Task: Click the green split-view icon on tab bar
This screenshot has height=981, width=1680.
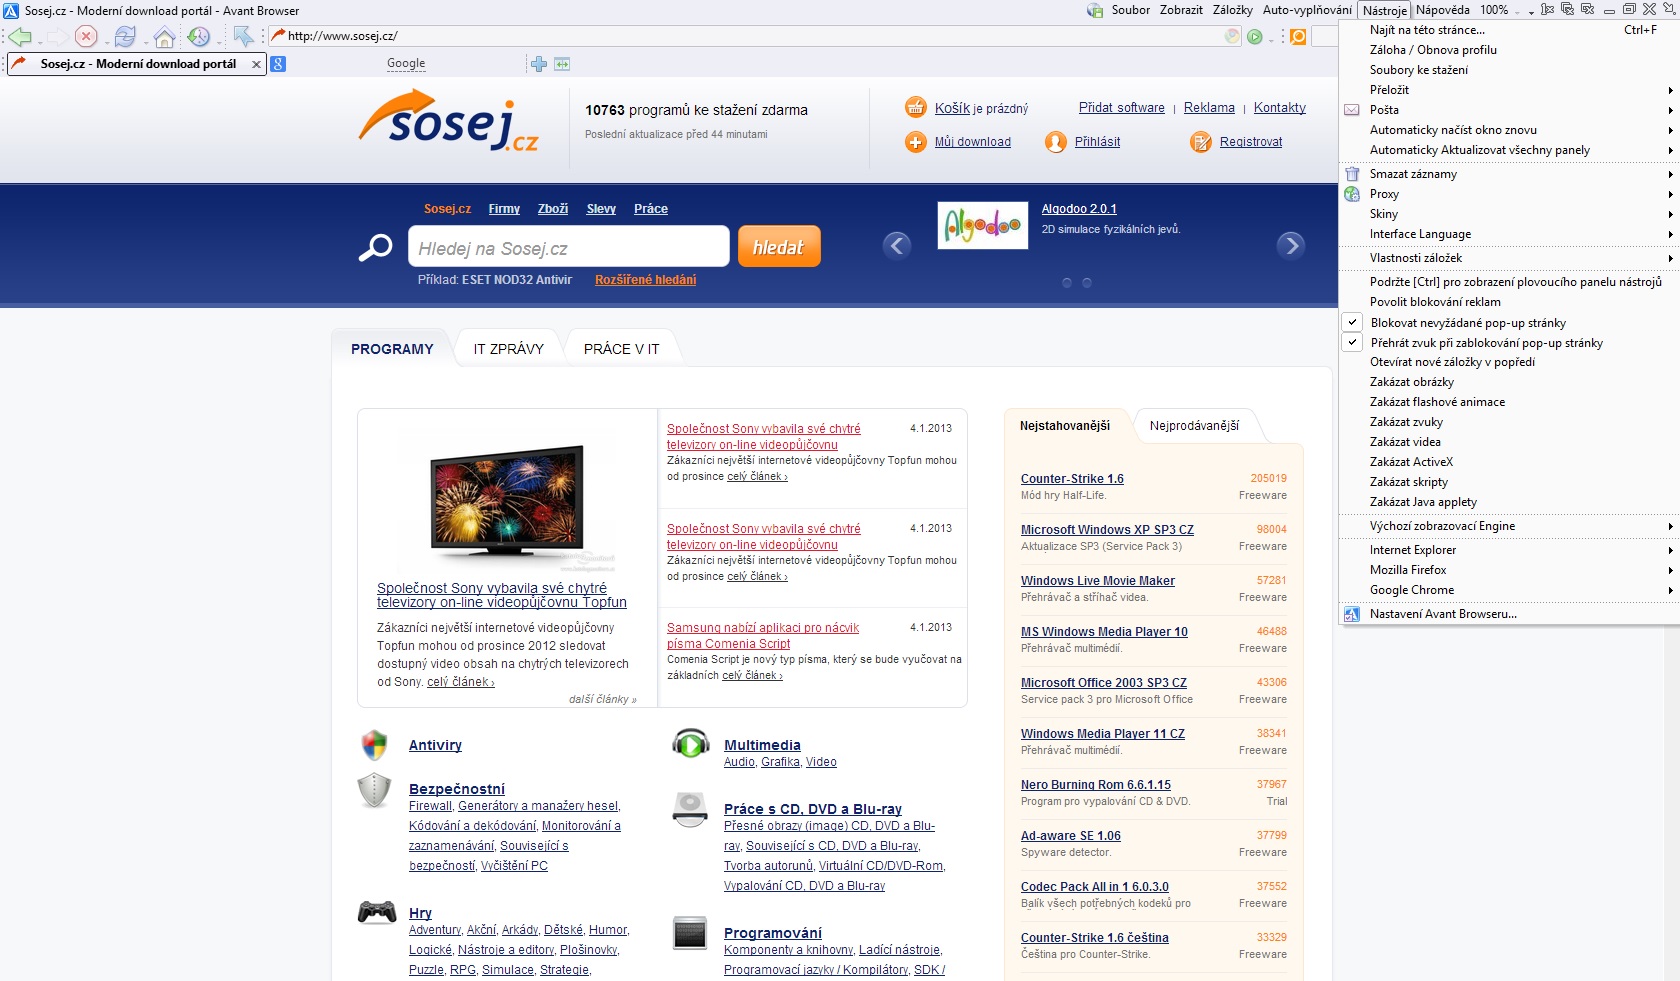Action: (562, 64)
